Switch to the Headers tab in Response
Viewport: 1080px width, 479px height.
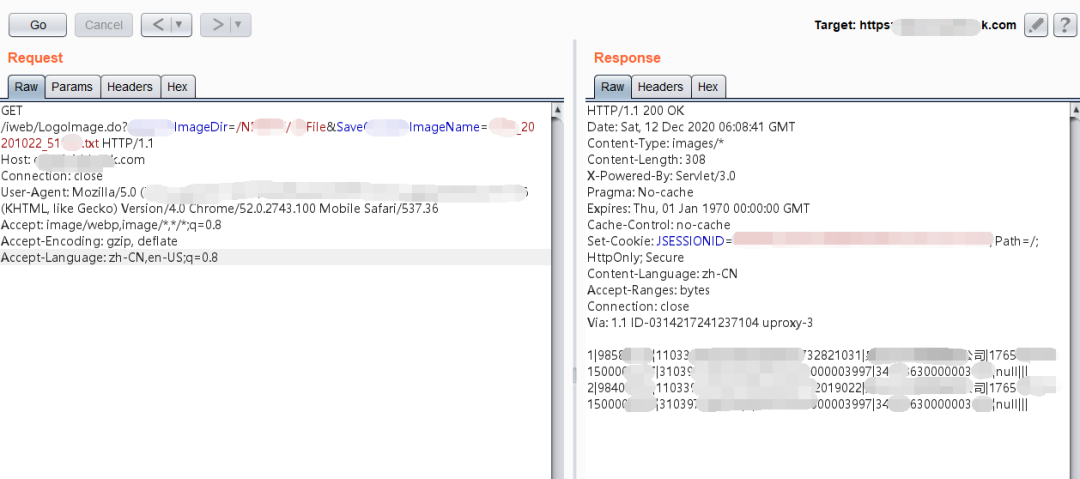click(660, 87)
